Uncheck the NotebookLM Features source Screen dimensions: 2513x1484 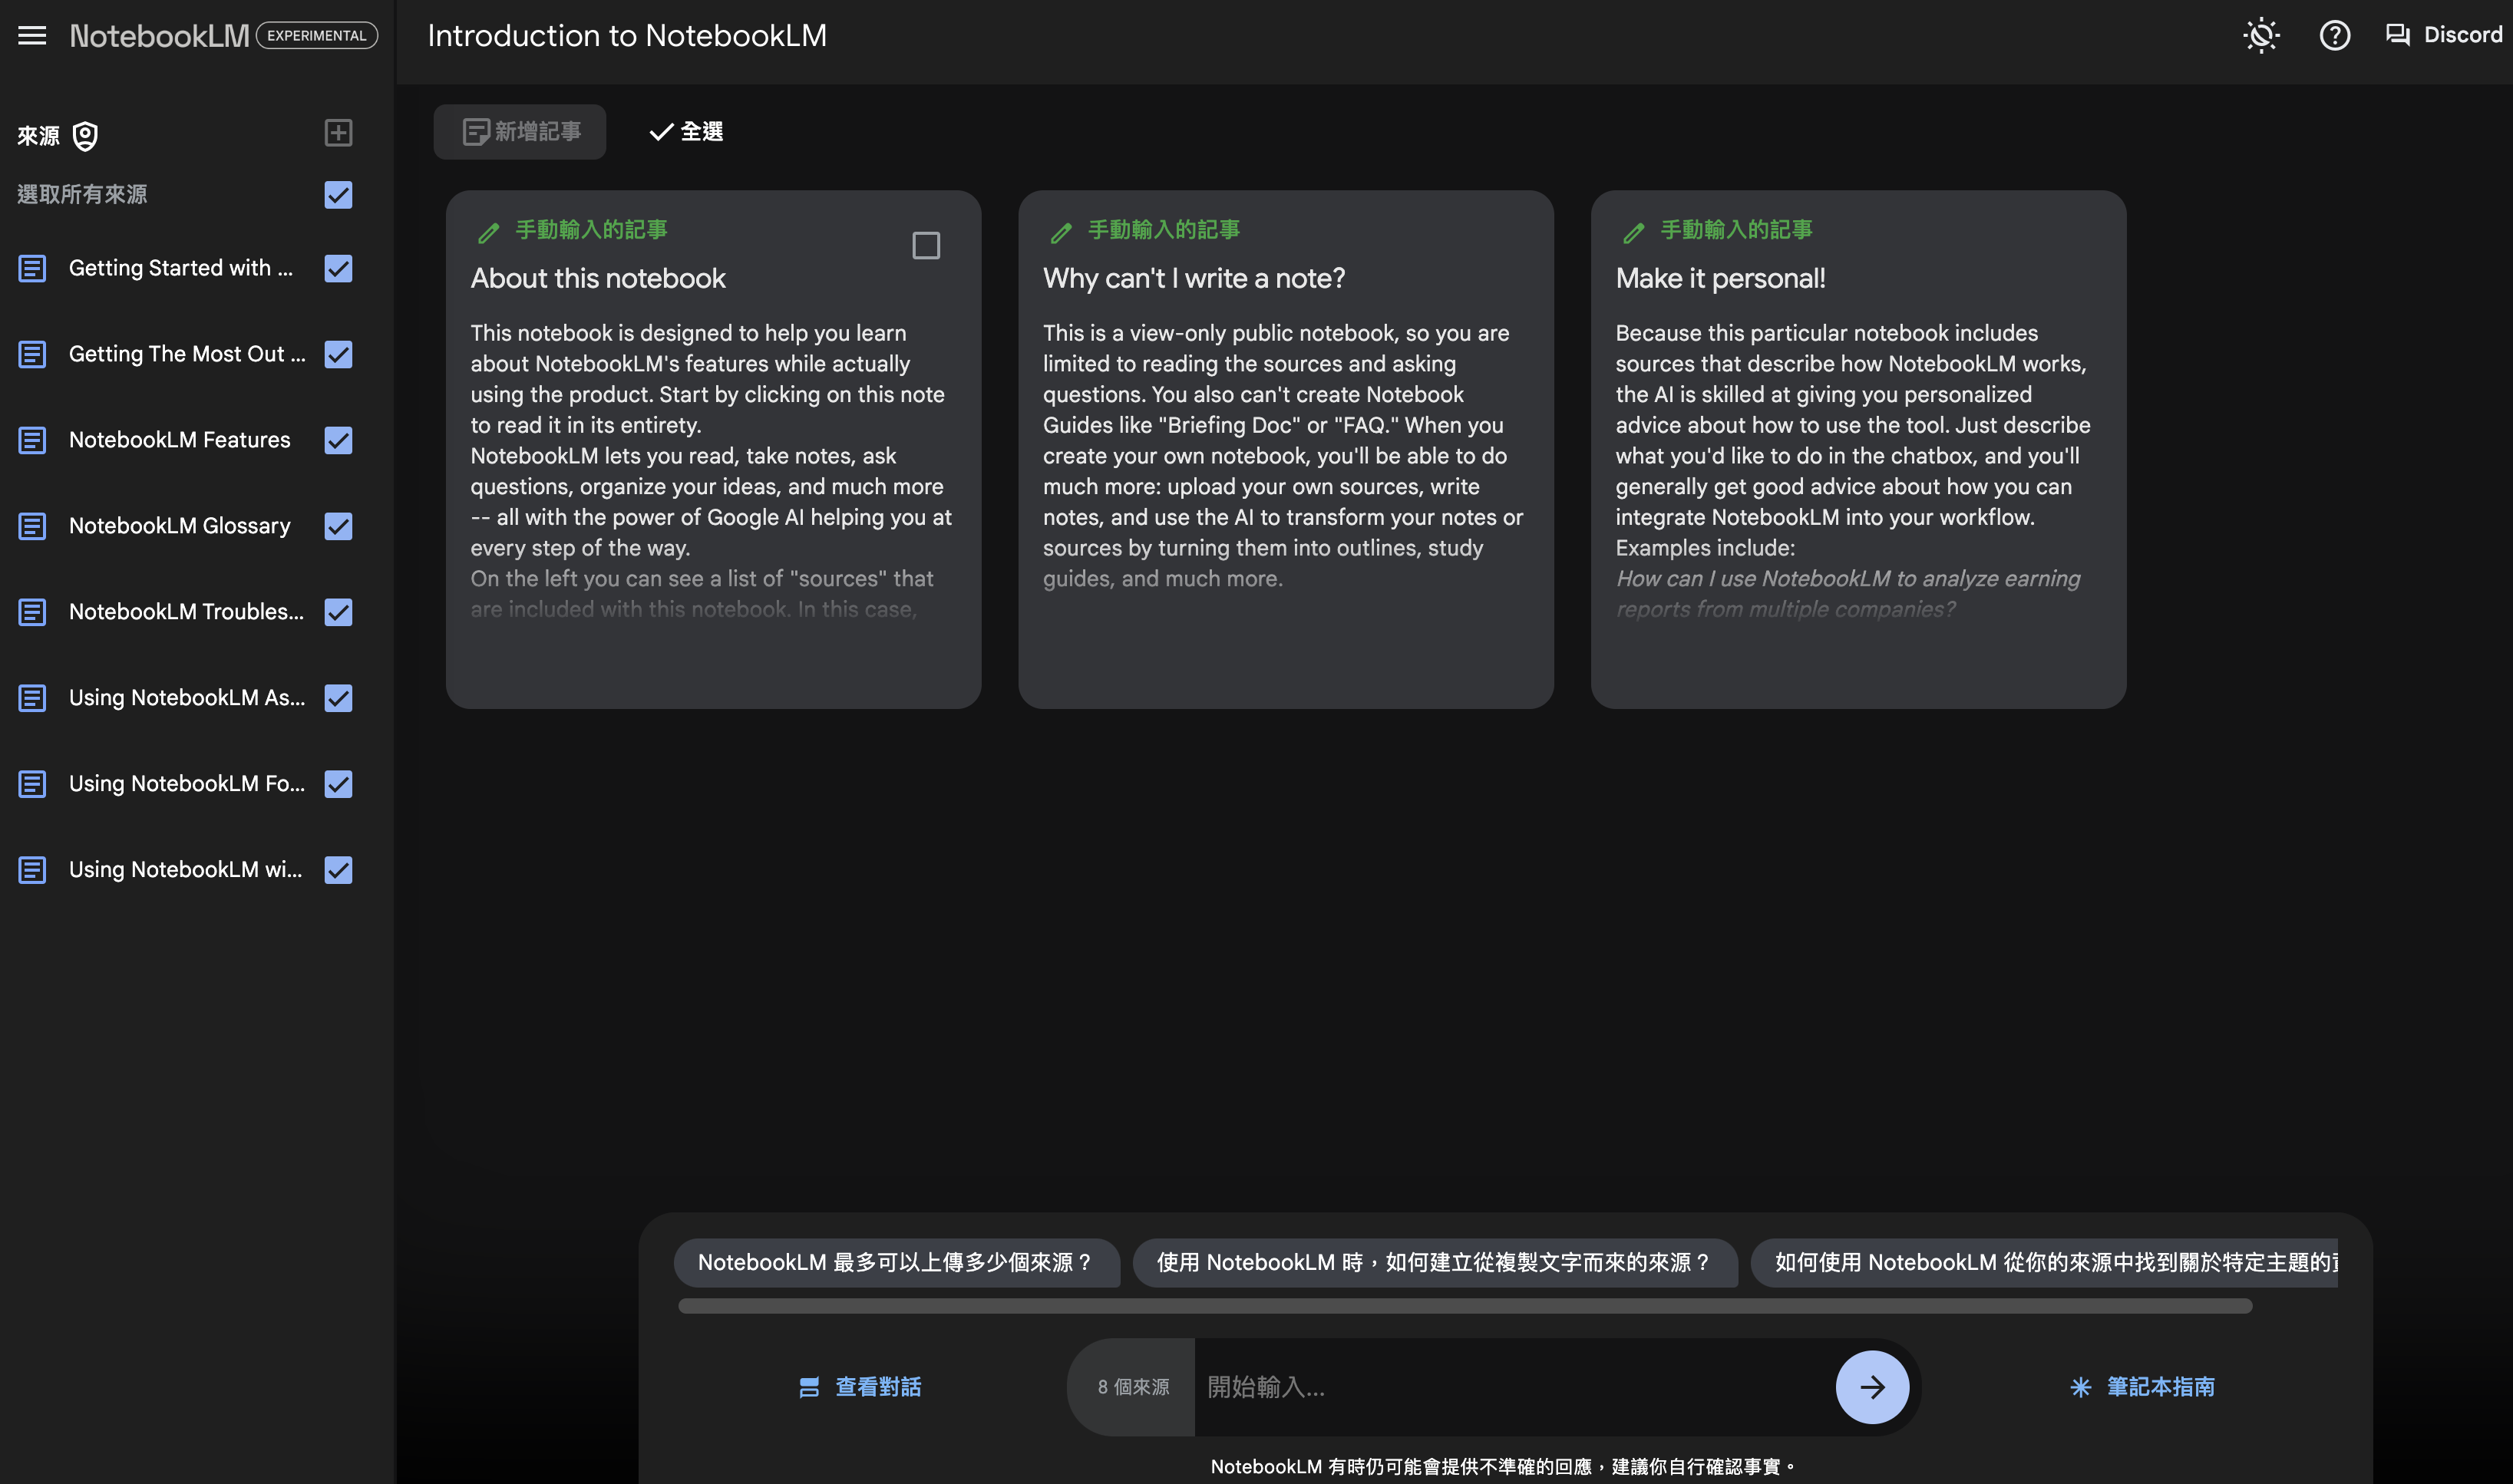coord(338,440)
